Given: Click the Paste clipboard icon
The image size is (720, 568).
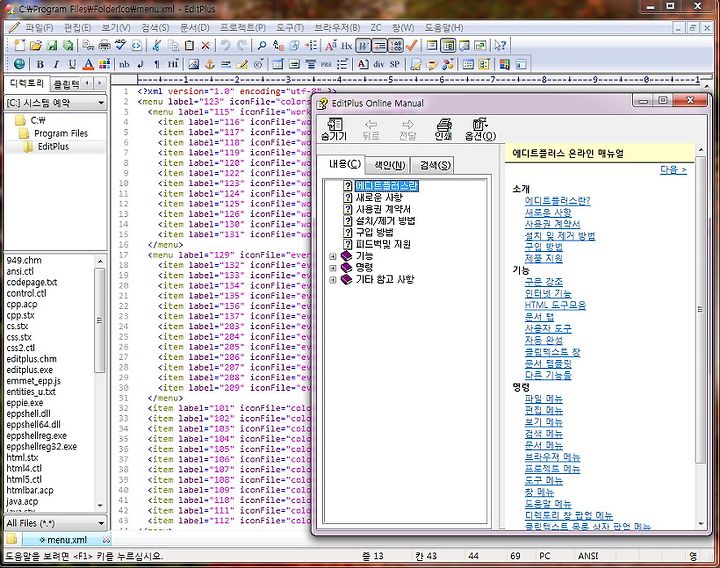Looking at the screenshot, I should (x=189, y=45).
